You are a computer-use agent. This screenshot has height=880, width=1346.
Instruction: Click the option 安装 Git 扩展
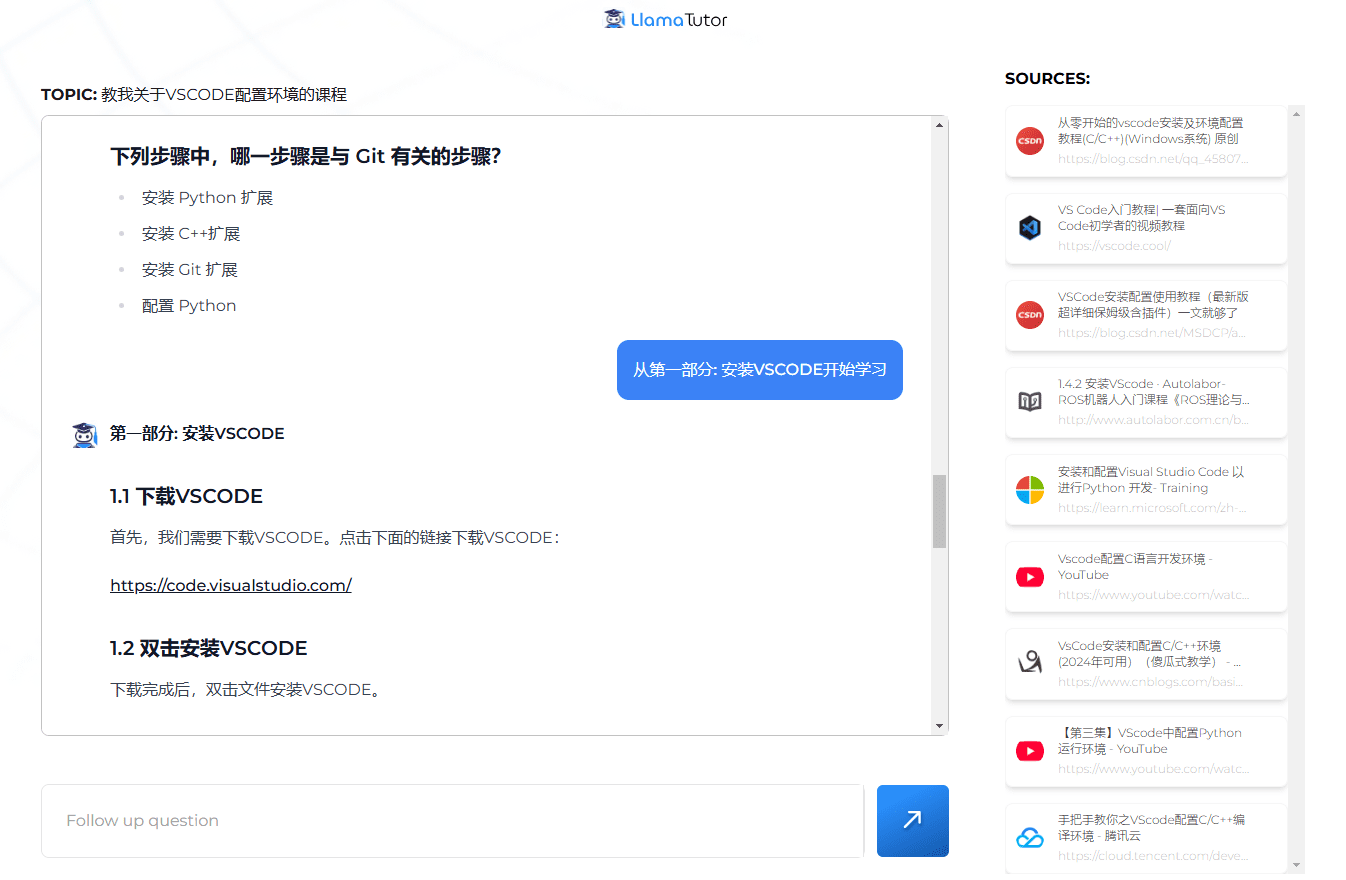click(x=190, y=270)
